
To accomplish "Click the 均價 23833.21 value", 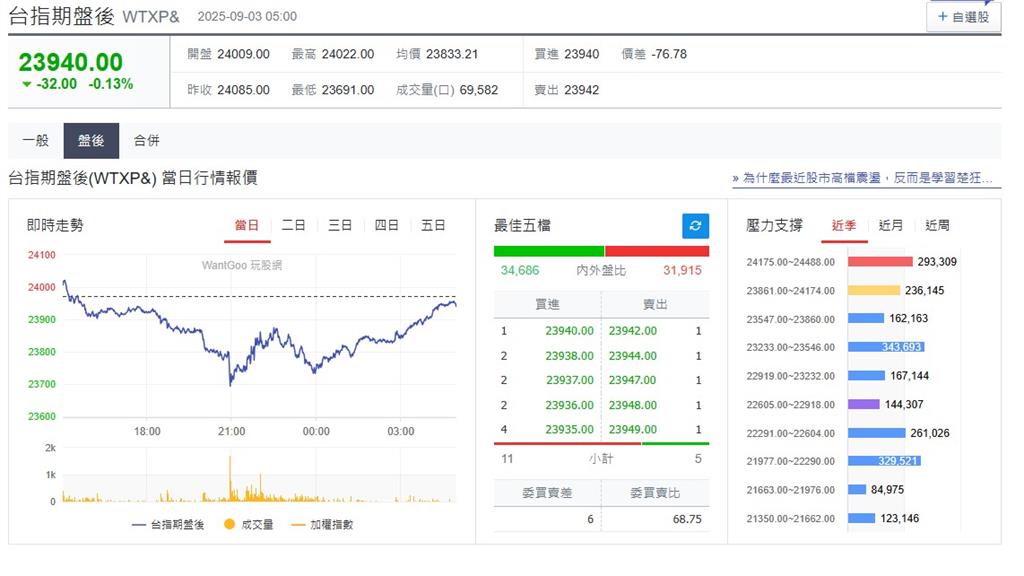I will click(x=452, y=54).
